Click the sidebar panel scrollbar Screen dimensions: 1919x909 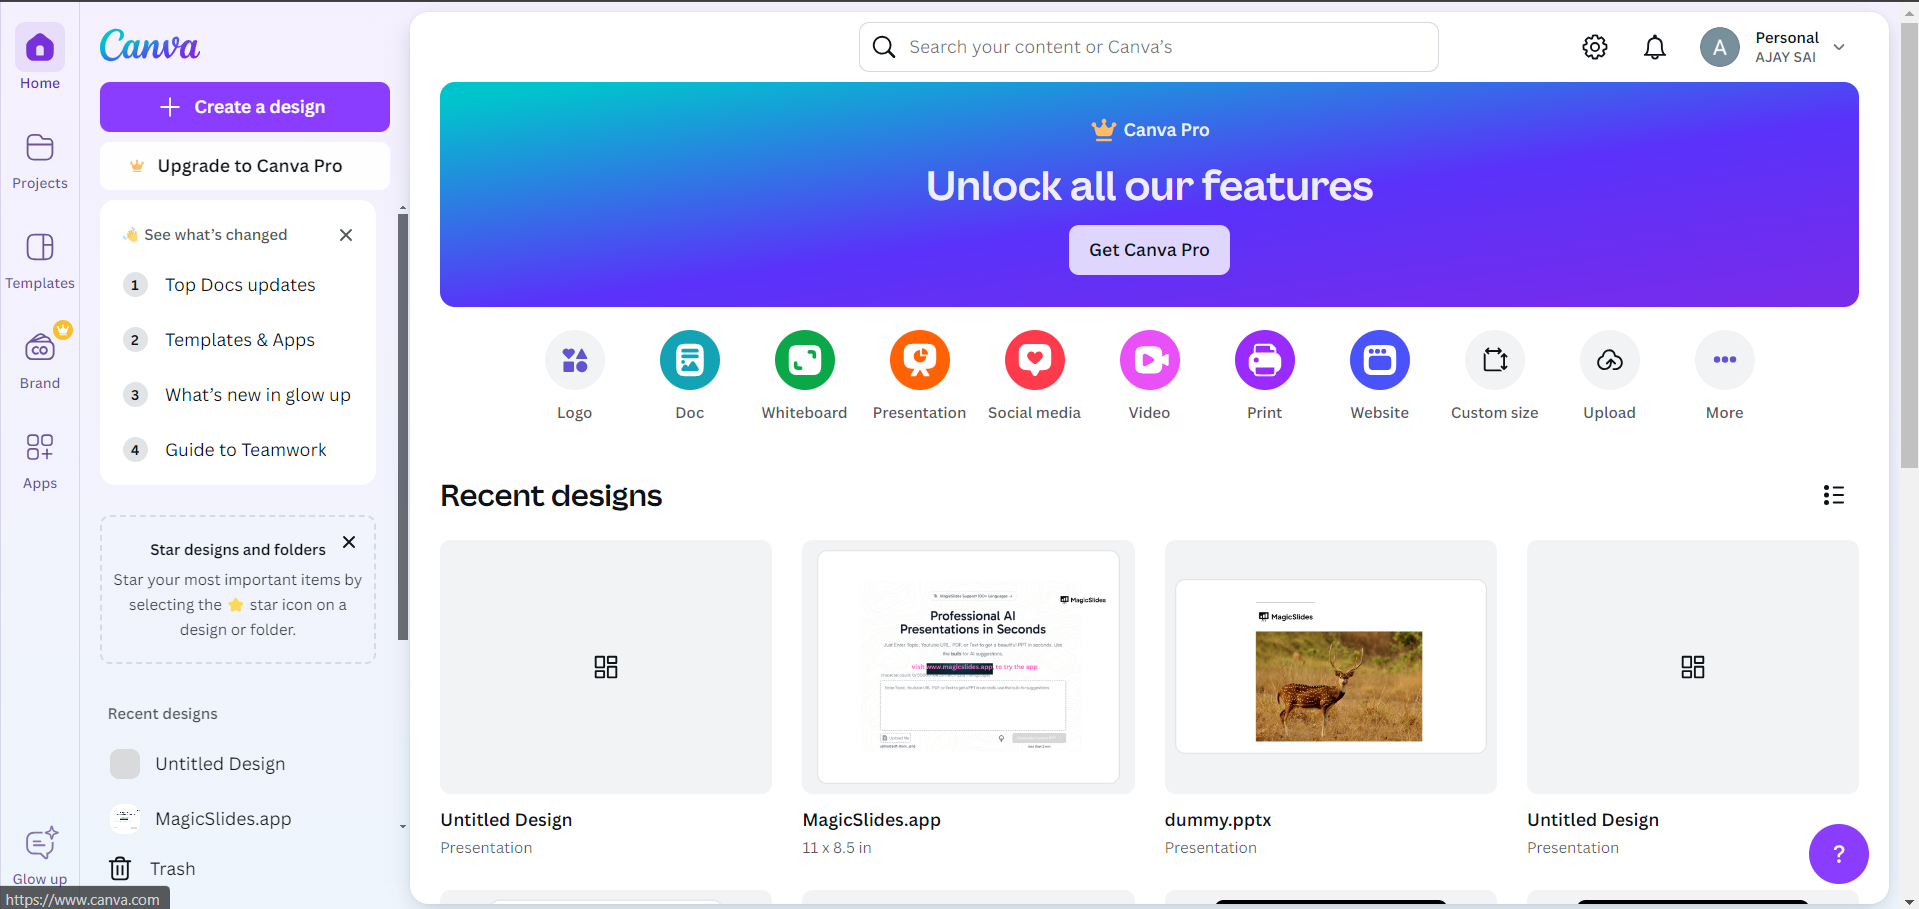coord(403,427)
